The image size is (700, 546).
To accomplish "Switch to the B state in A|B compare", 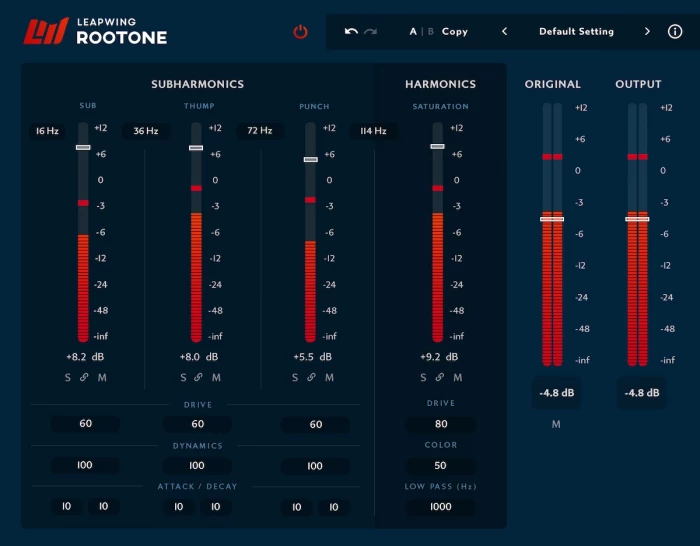I will point(431,32).
